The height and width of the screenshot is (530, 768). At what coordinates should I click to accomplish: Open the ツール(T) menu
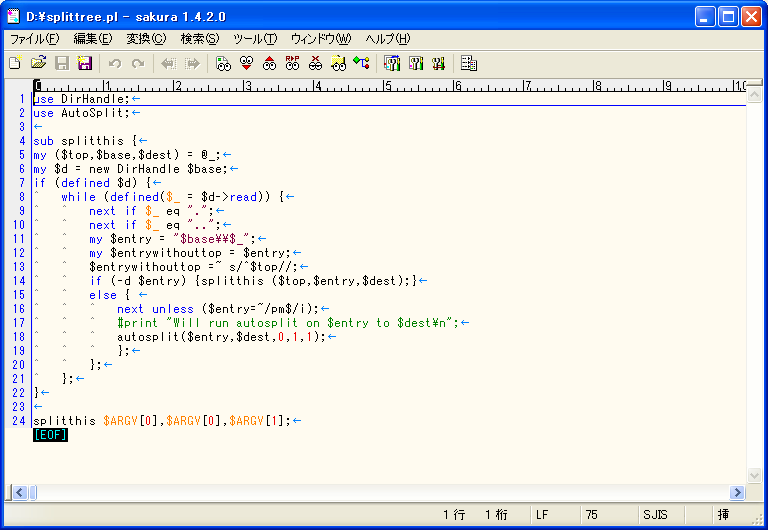(x=254, y=39)
